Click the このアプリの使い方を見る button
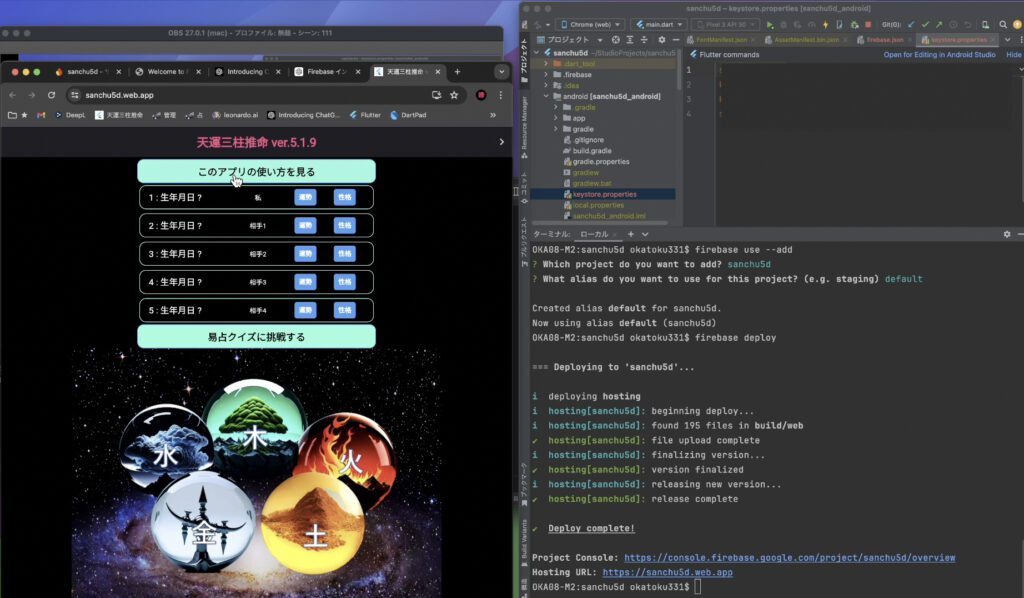Image resolution: width=1024 pixels, height=598 pixels. tap(256, 171)
